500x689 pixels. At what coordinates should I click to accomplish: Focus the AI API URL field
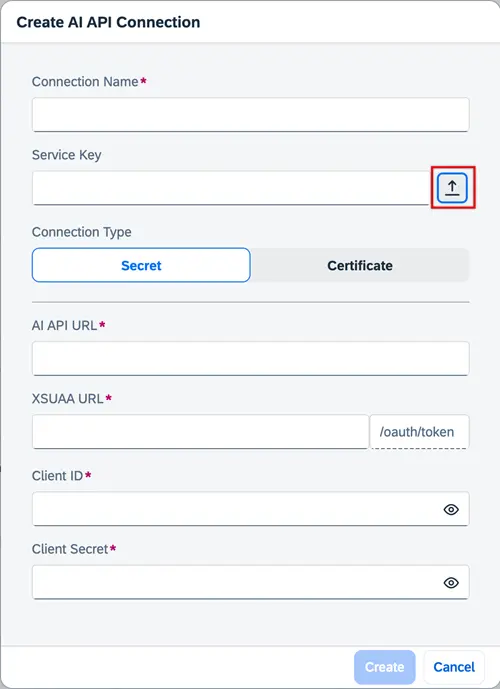coord(250,359)
